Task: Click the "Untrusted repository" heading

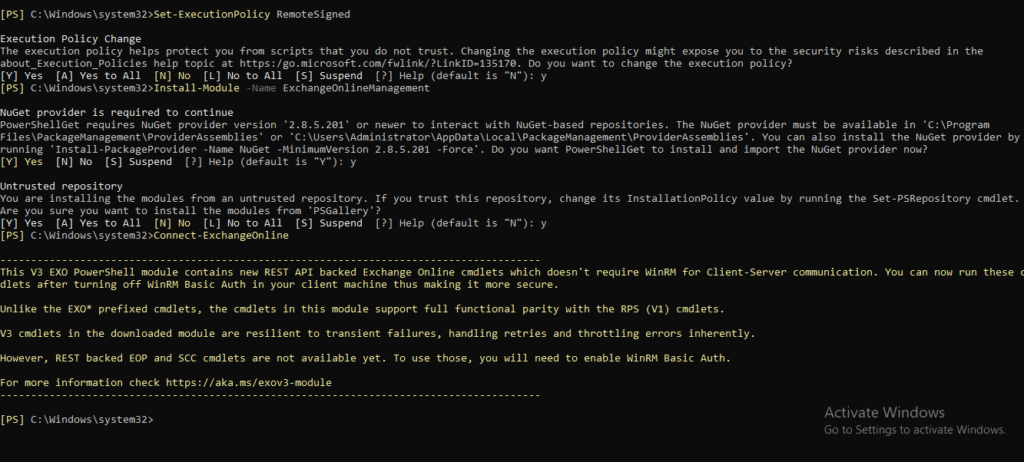Action: click(61, 187)
